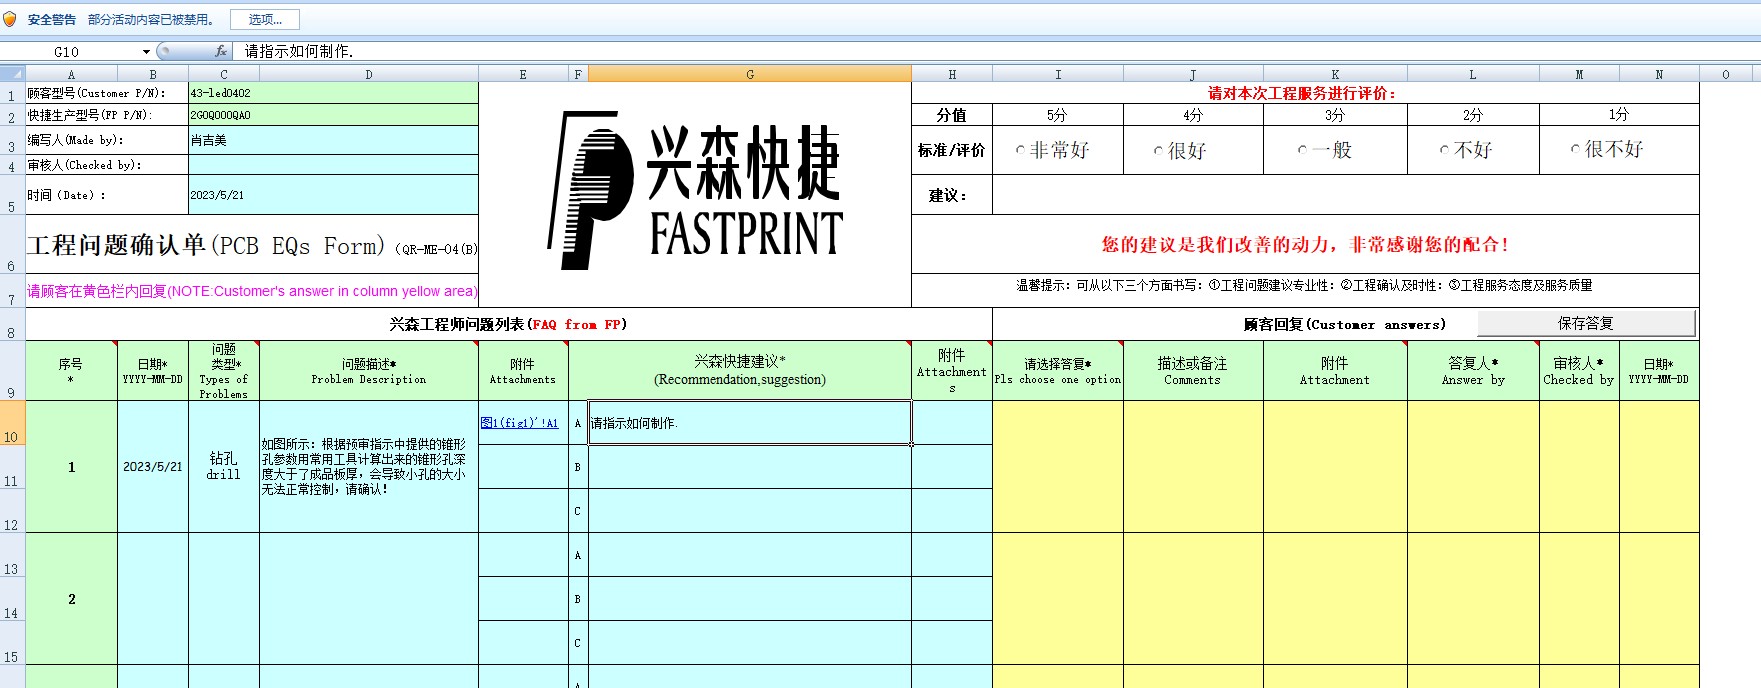1761x688 pixels.
Task: Select column O header
Action: click(1725, 74)
